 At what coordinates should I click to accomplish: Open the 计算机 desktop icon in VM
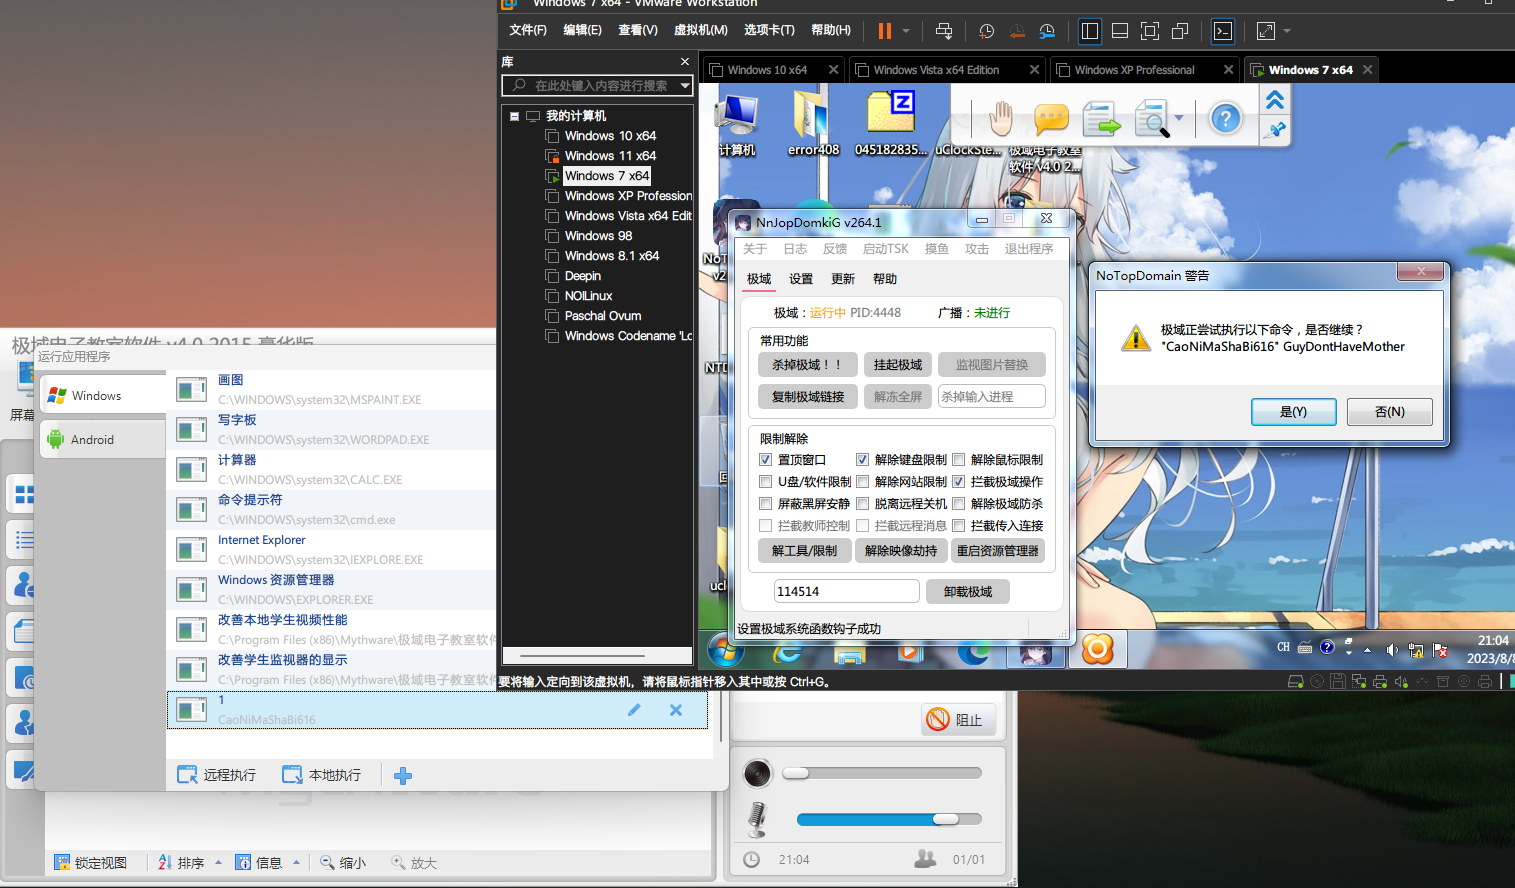coord(737,125)
